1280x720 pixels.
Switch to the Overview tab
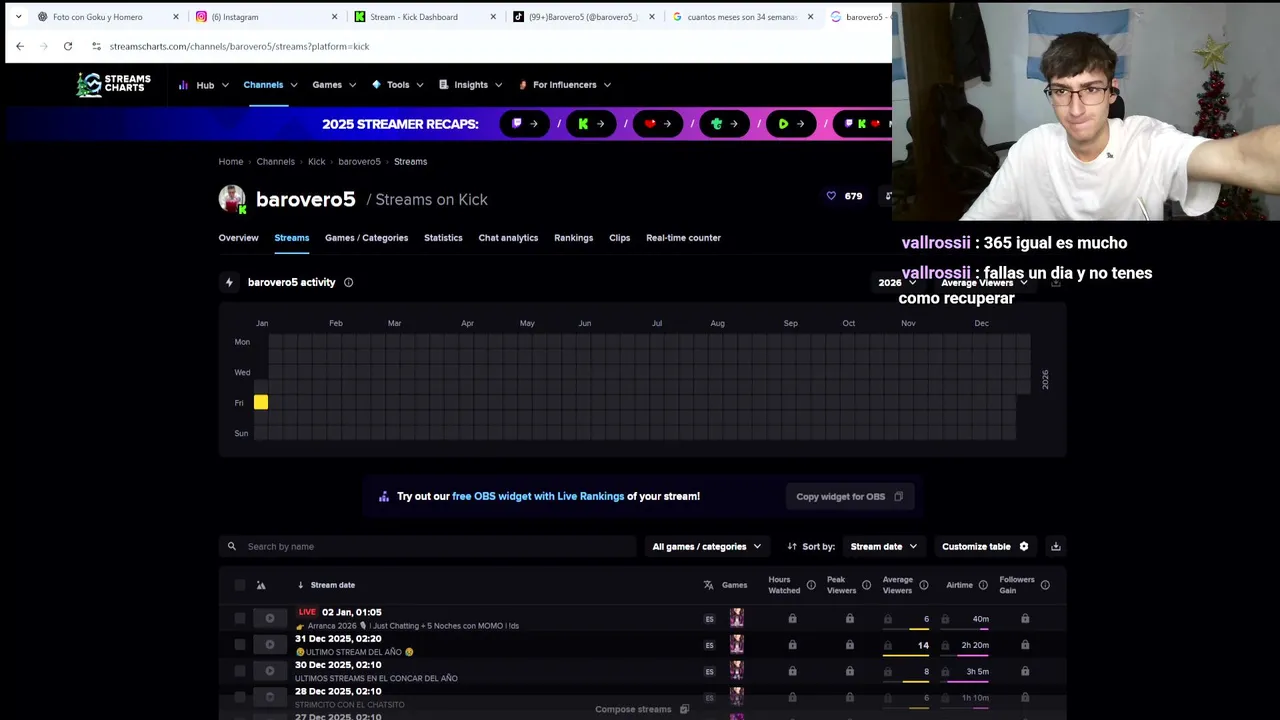(x=238, y=238)
